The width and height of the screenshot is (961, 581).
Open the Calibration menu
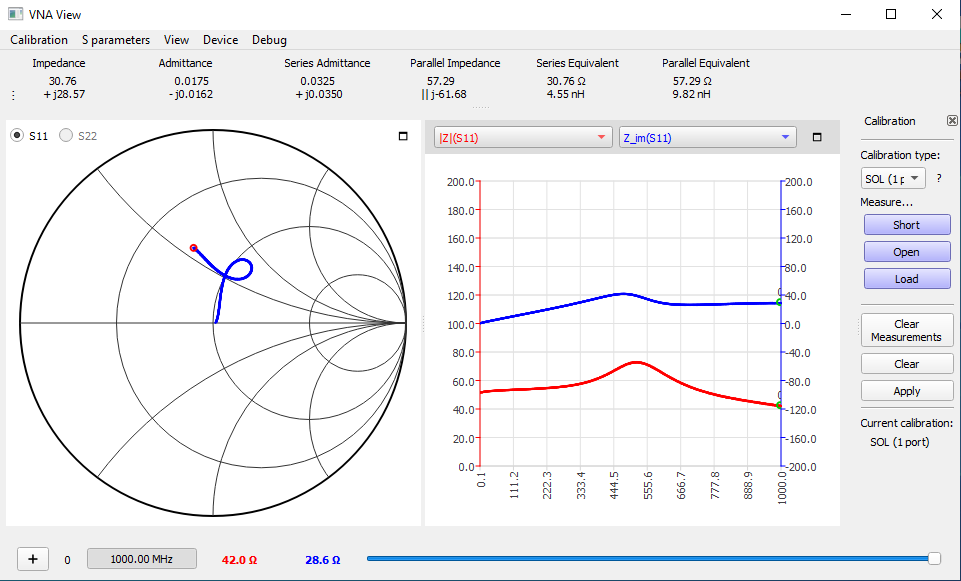39,40
